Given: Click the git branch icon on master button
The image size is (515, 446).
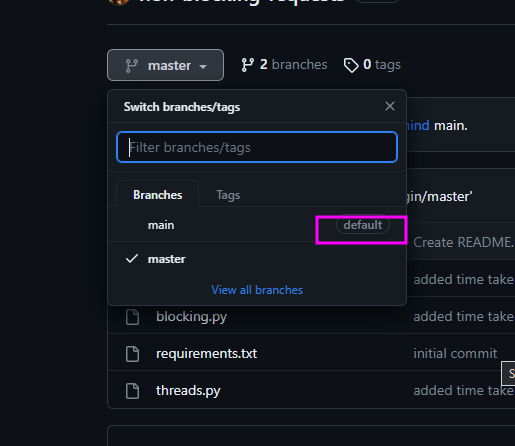Looking at the screenshot, I should (132, 66).
